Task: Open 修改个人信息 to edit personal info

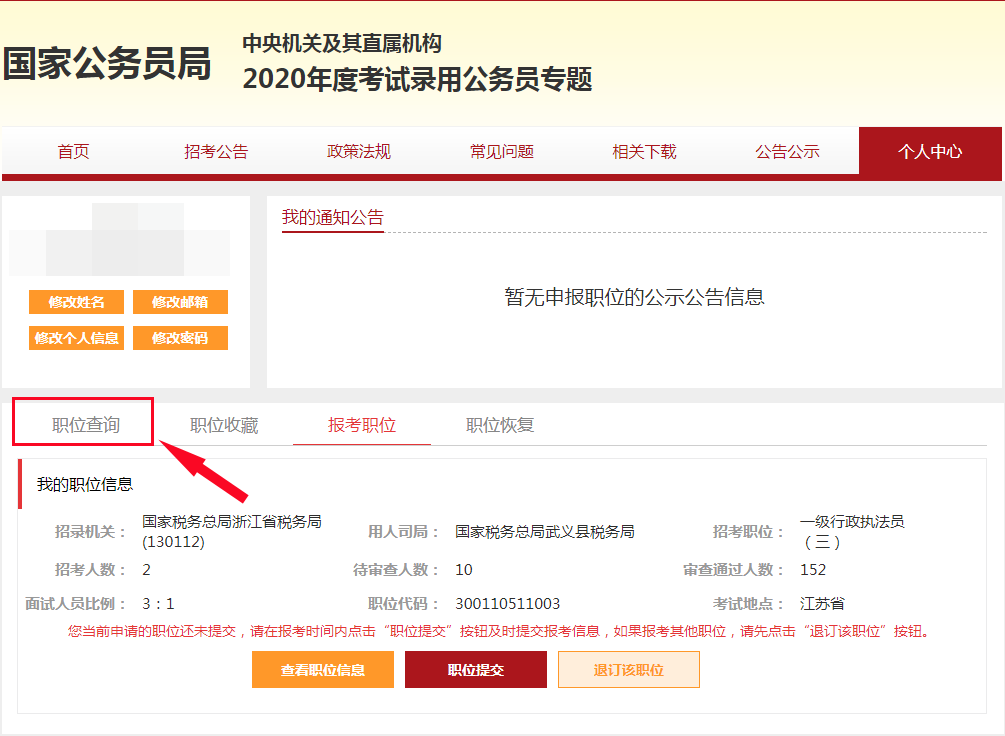Action: point(75,337)
